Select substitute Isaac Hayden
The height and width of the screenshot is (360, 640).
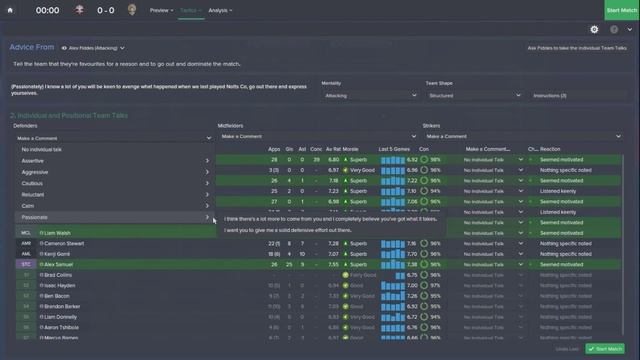click(x=60, y=286)
